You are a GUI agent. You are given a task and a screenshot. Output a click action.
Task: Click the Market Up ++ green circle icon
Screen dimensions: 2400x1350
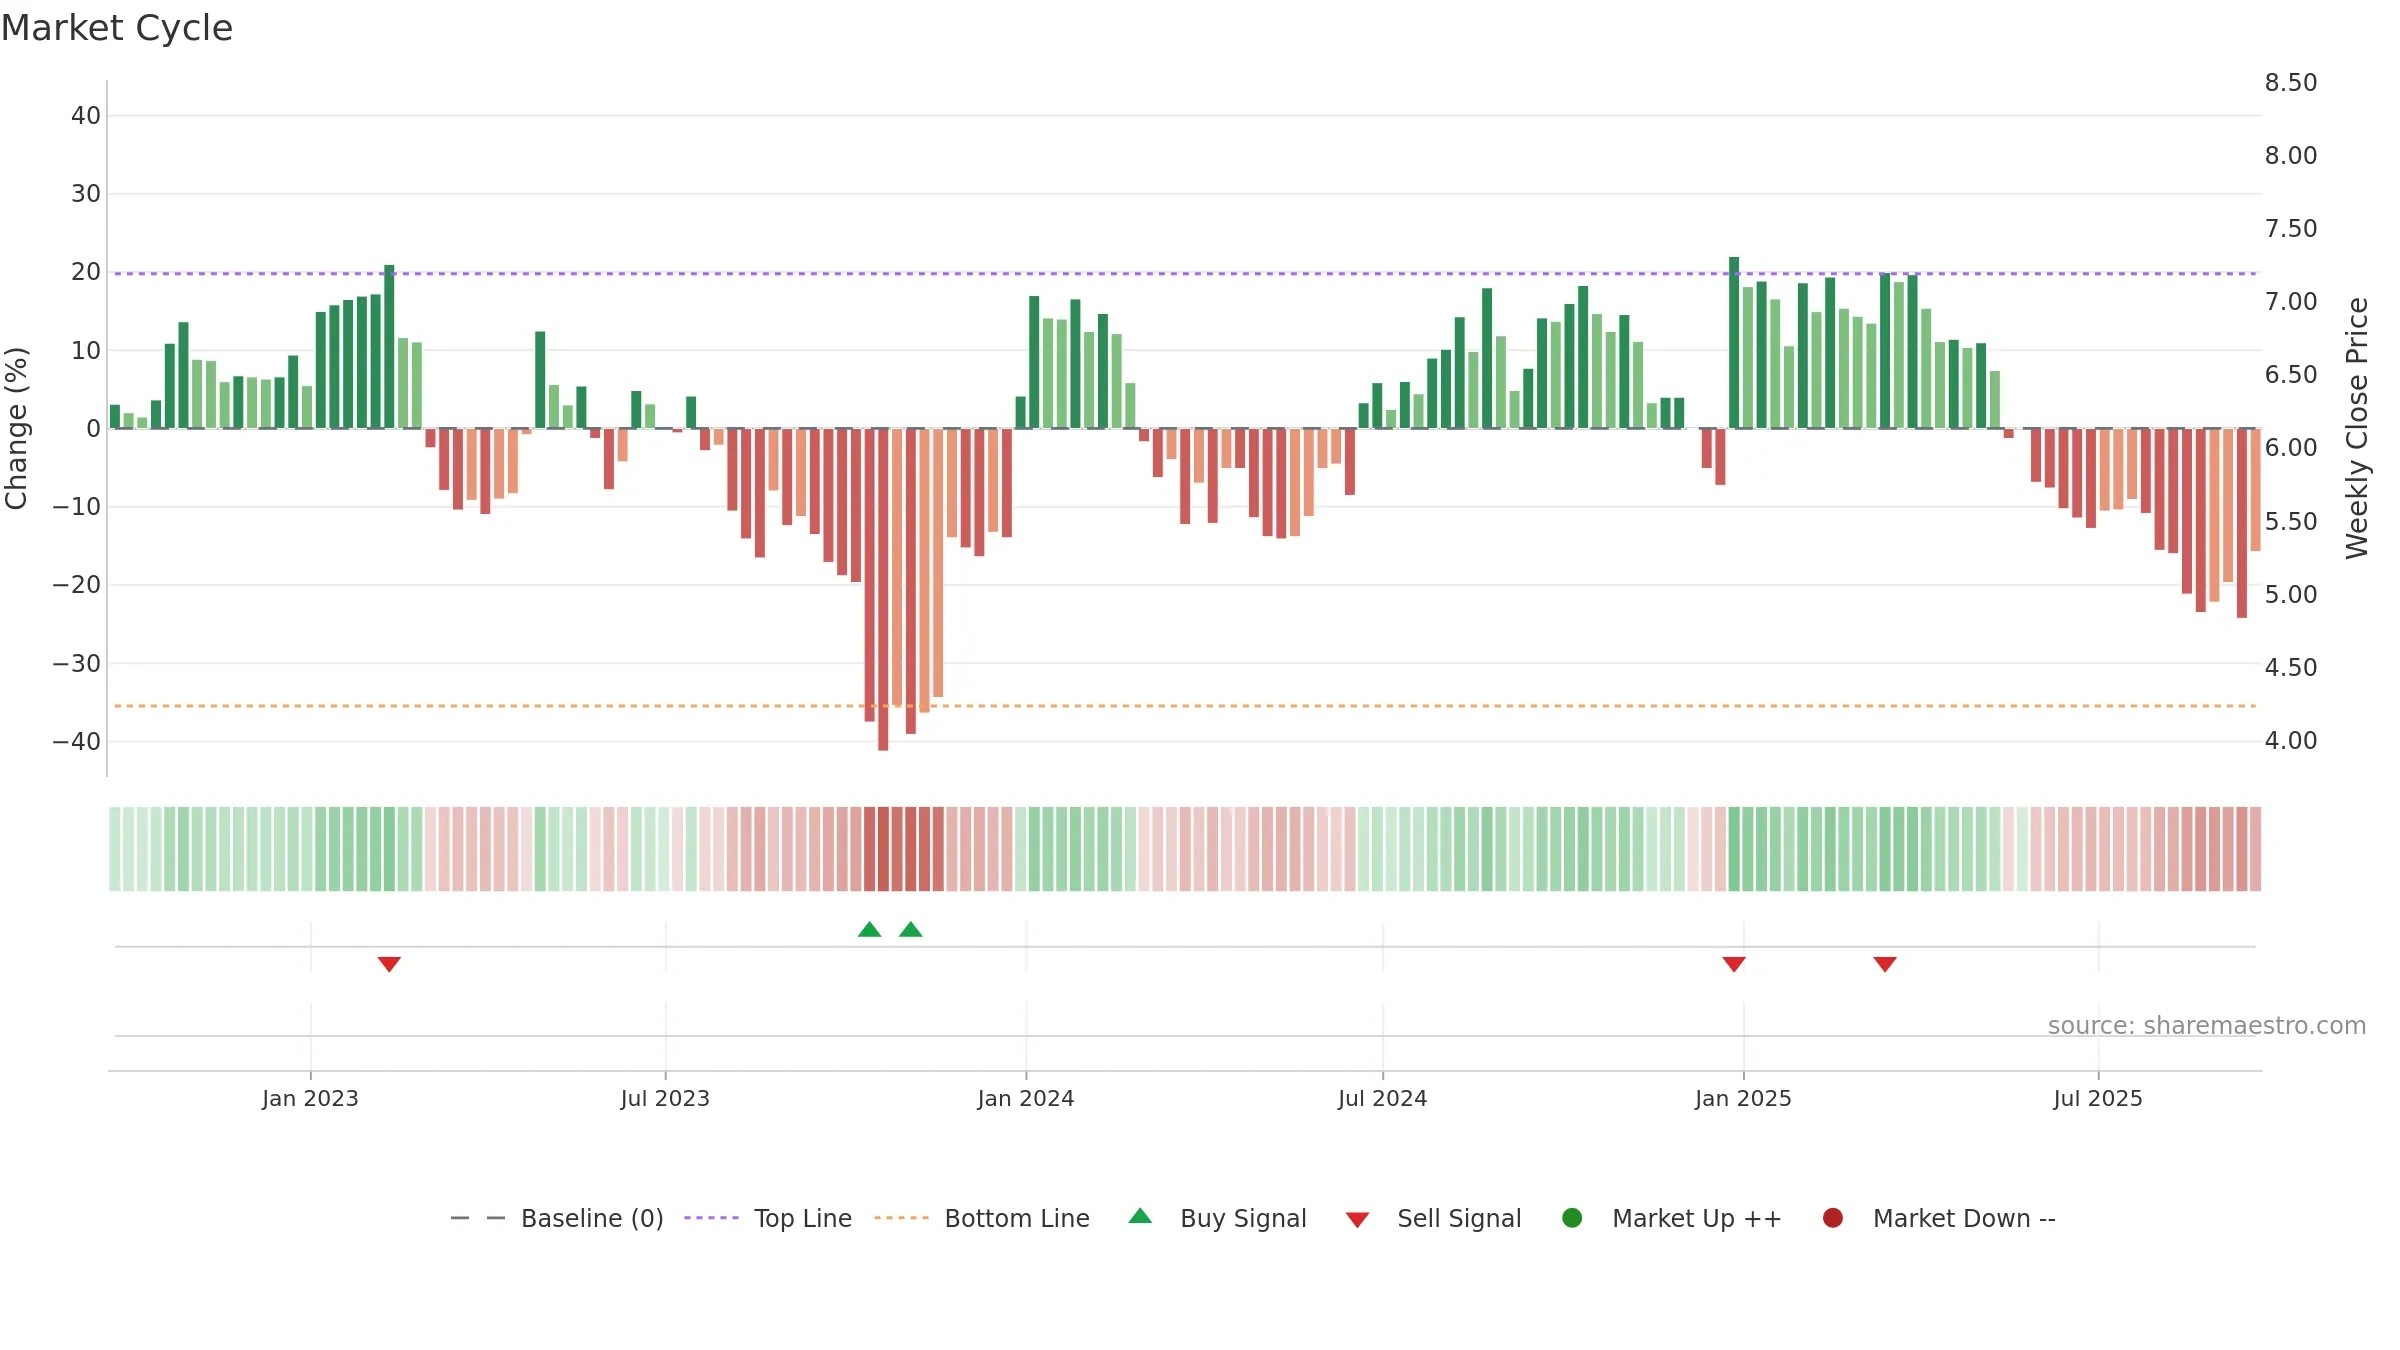coord(1572,1218)
